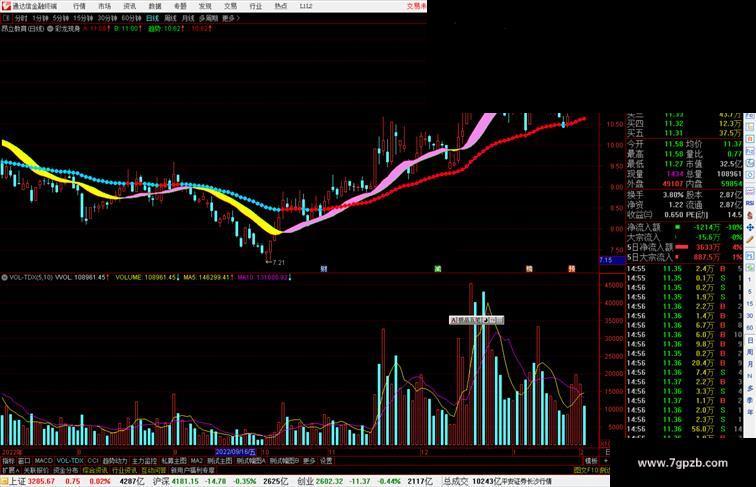Click the 指标 button in bottom indicator bar
The width and height of the screenshot is (756, 487).
click(x=8, y=461)
